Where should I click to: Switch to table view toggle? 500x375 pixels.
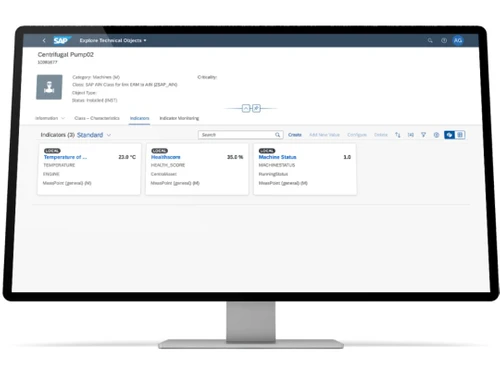(x=460, y=135)
